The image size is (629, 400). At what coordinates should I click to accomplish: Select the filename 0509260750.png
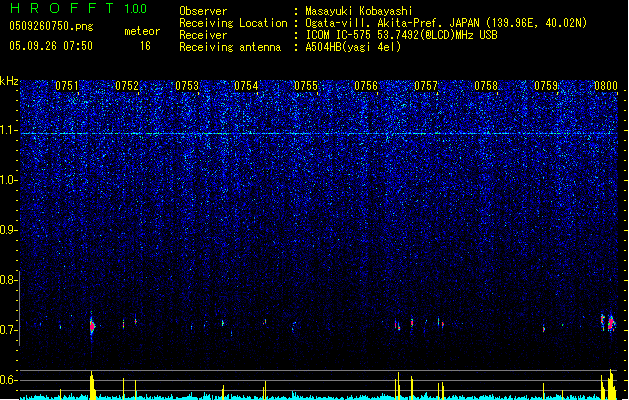[51, 26]
